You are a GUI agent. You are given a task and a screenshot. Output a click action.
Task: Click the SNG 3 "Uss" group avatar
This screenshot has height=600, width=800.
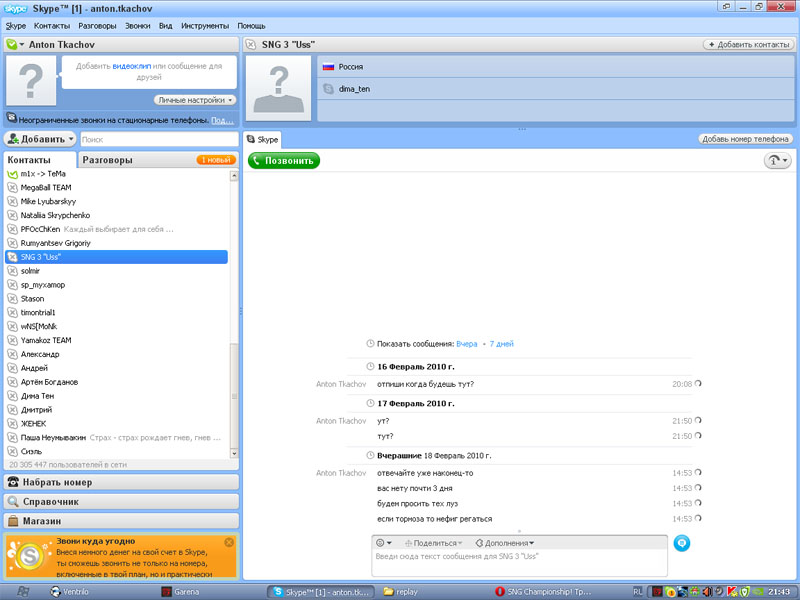pyautogui.click(x=279, y=88)
